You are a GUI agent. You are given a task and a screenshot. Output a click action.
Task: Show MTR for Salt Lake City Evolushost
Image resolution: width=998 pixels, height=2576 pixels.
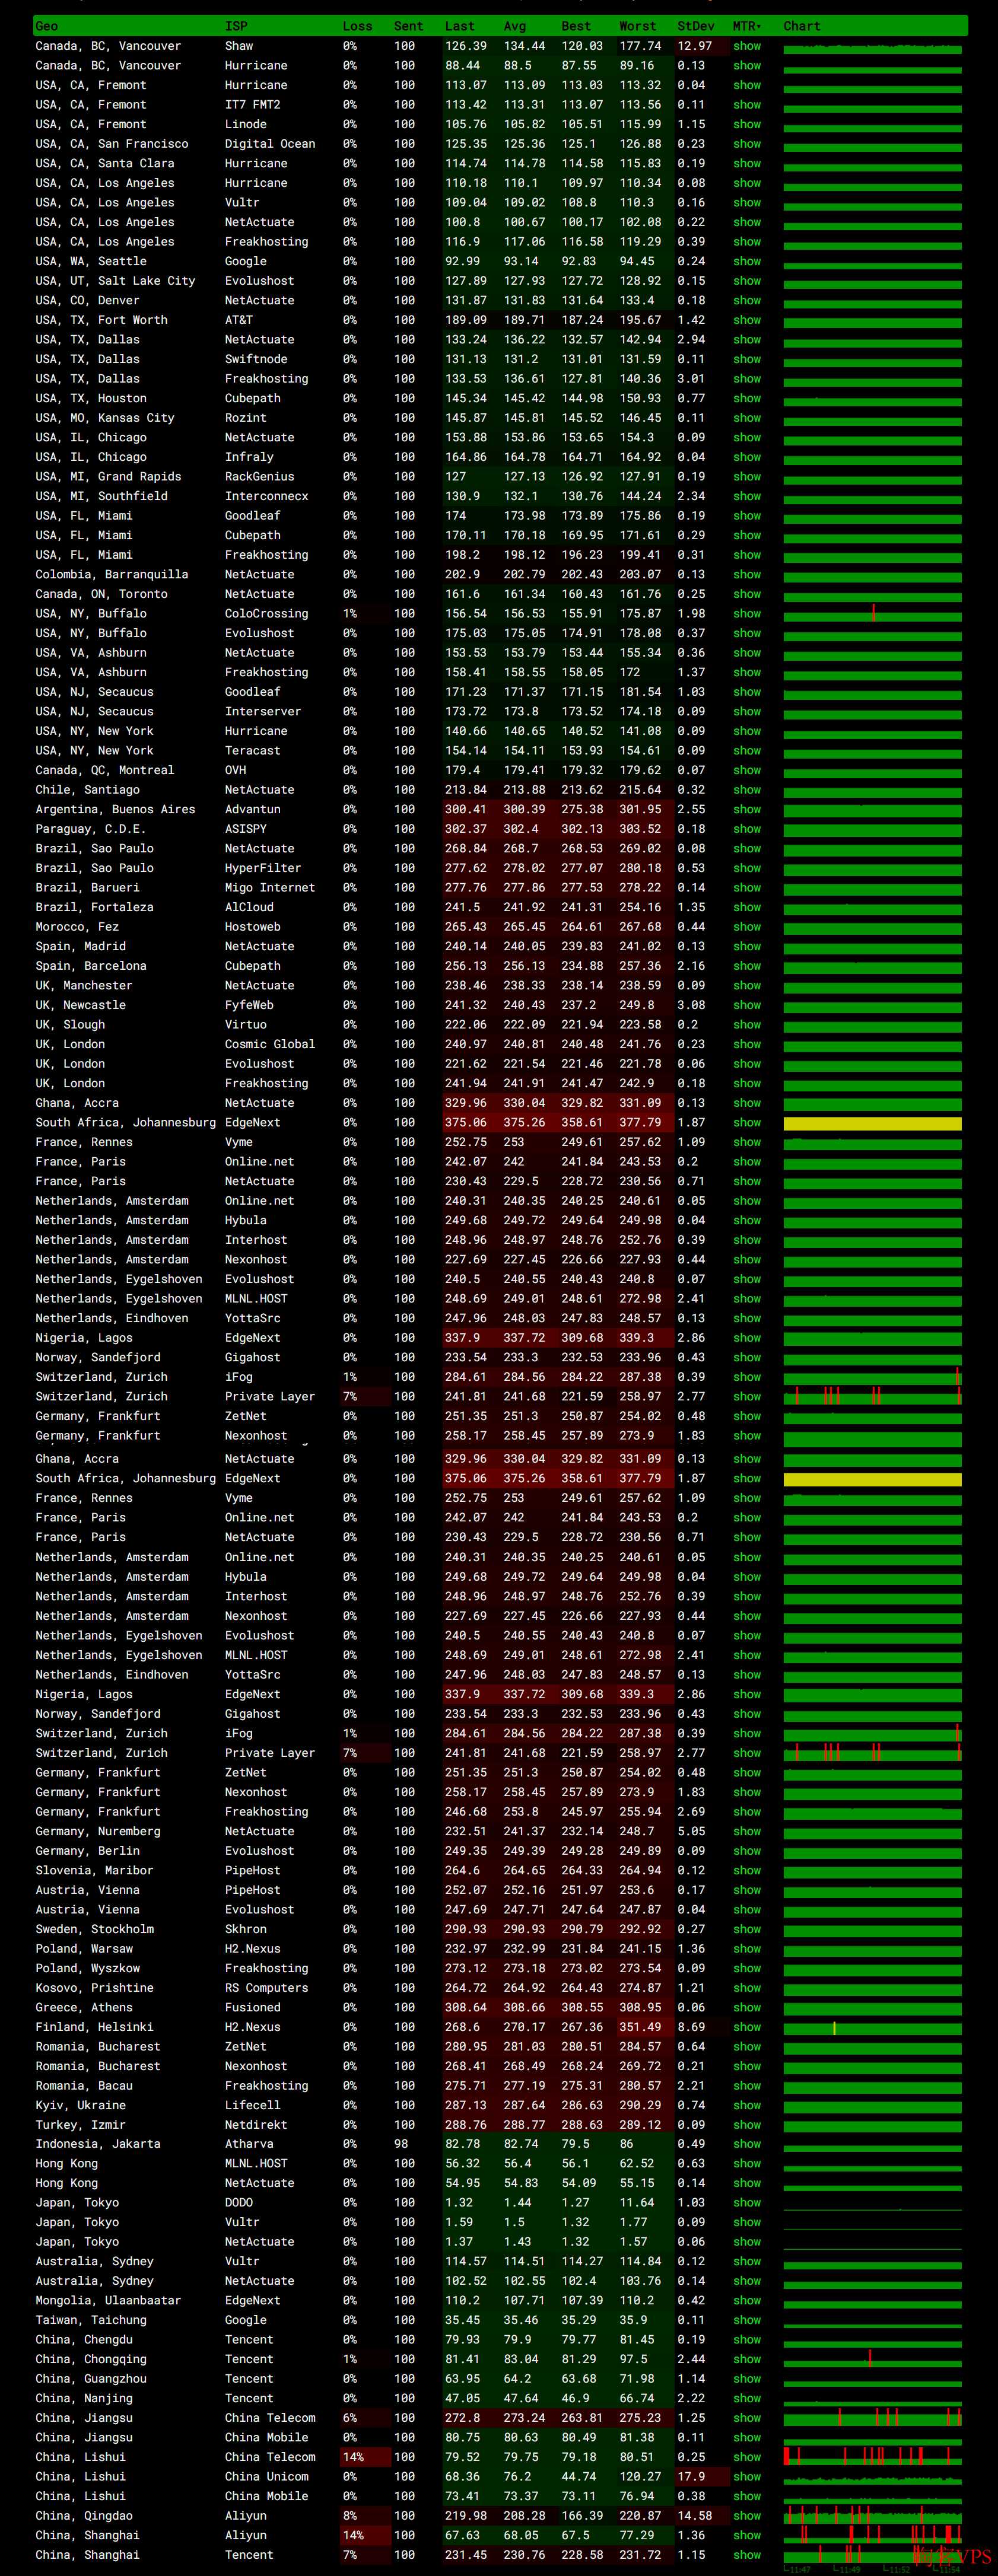(747, 281)
